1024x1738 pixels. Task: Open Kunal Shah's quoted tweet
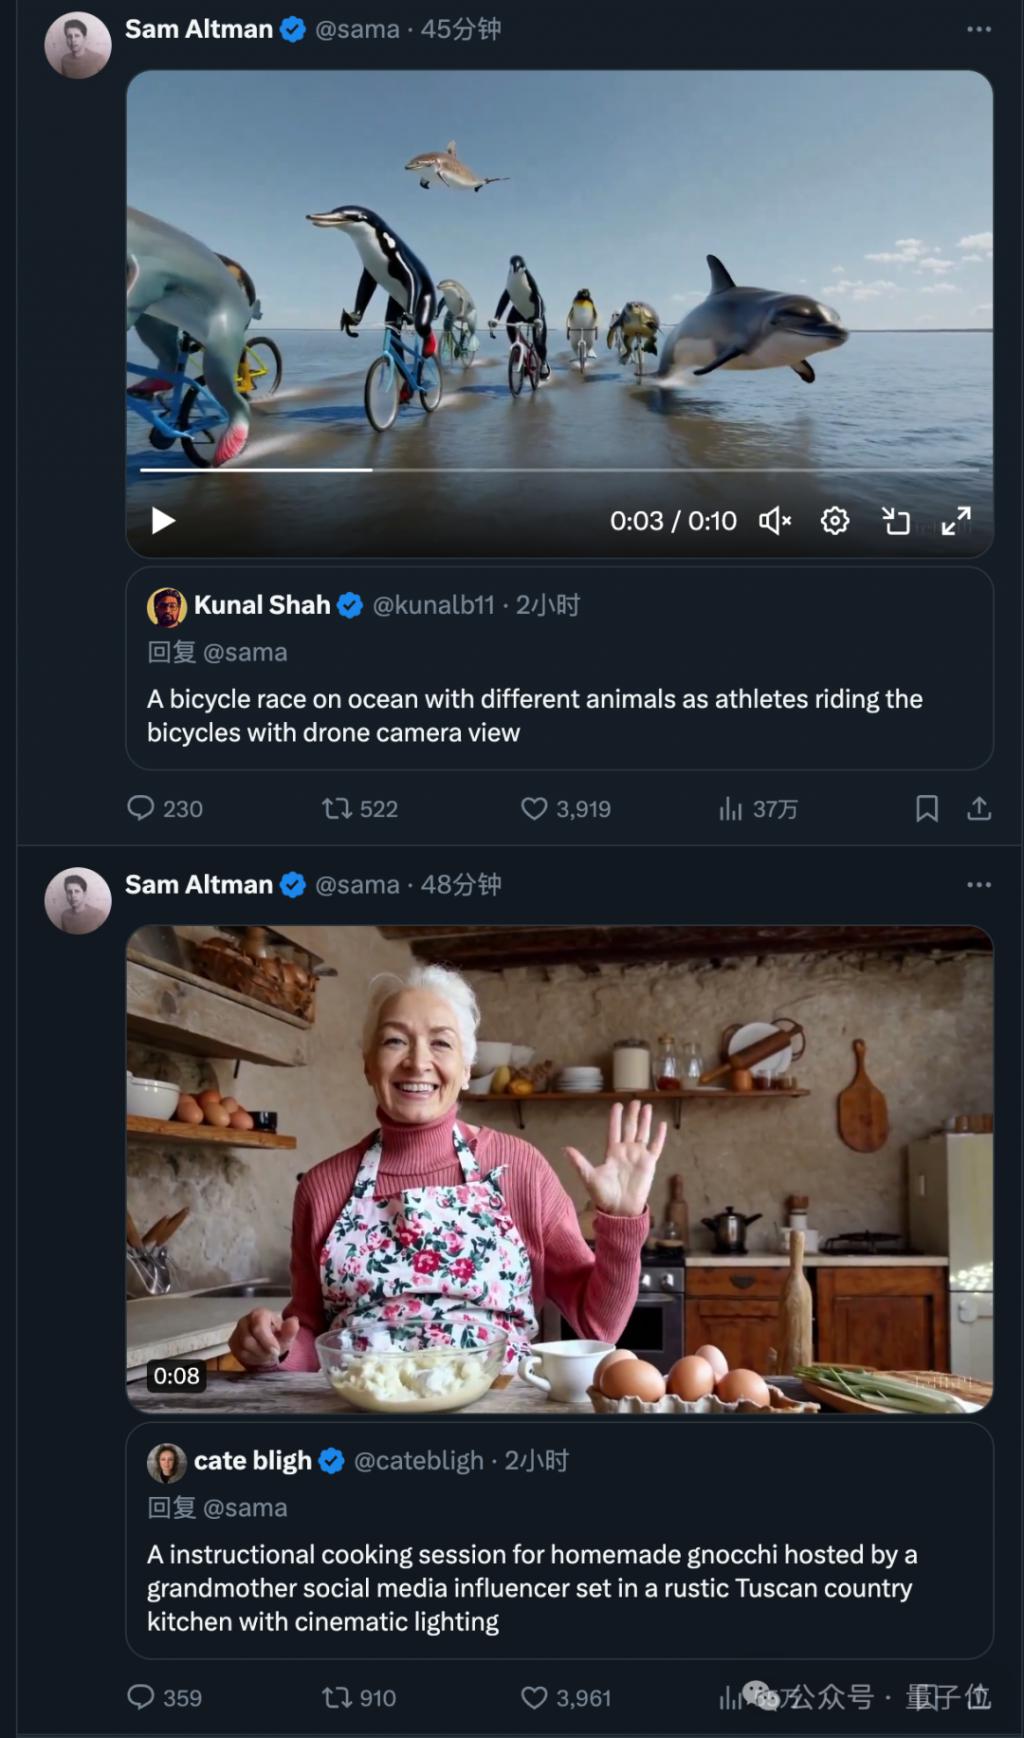(x=558, y=714)
